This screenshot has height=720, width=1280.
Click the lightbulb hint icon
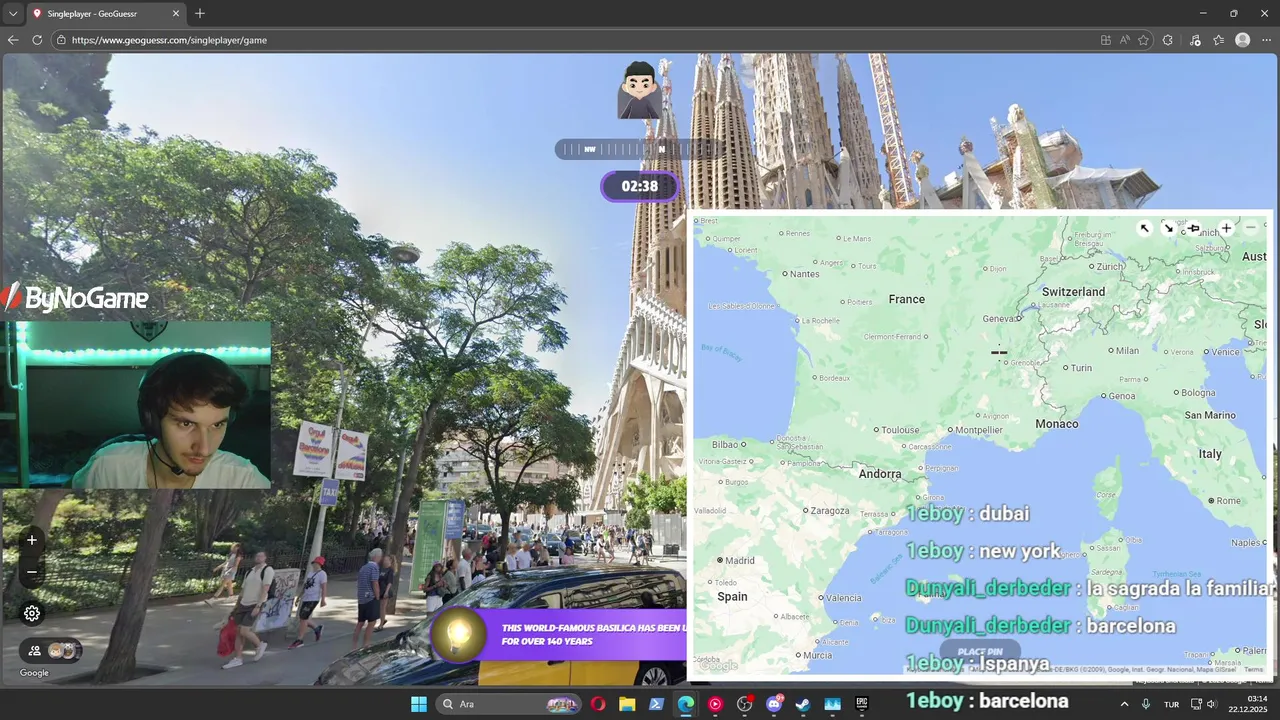459,635
